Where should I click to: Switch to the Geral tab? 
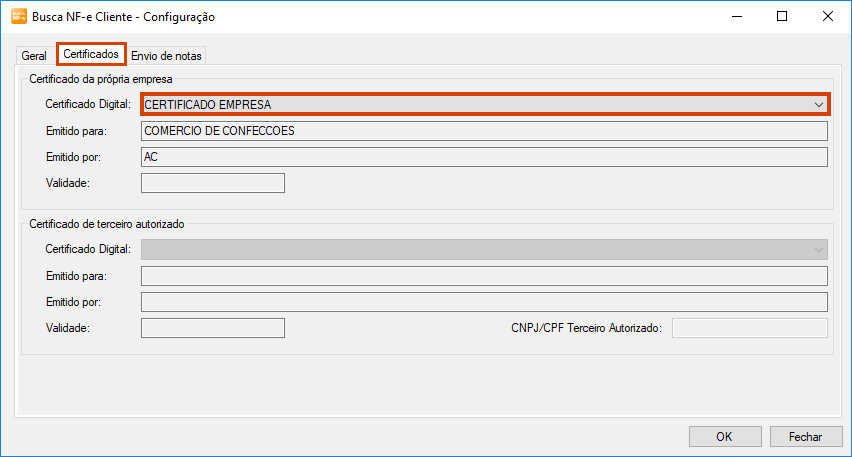pyautogui.click(x=34, y=56)
